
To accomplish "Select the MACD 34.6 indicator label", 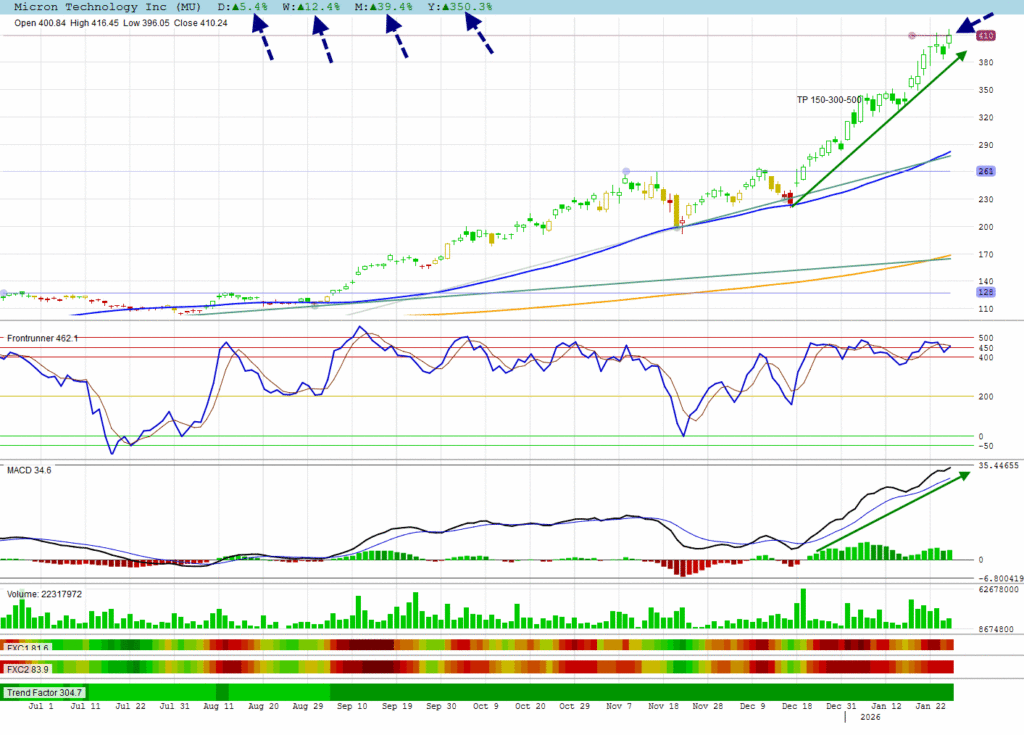I will click(x=28, y=469).
